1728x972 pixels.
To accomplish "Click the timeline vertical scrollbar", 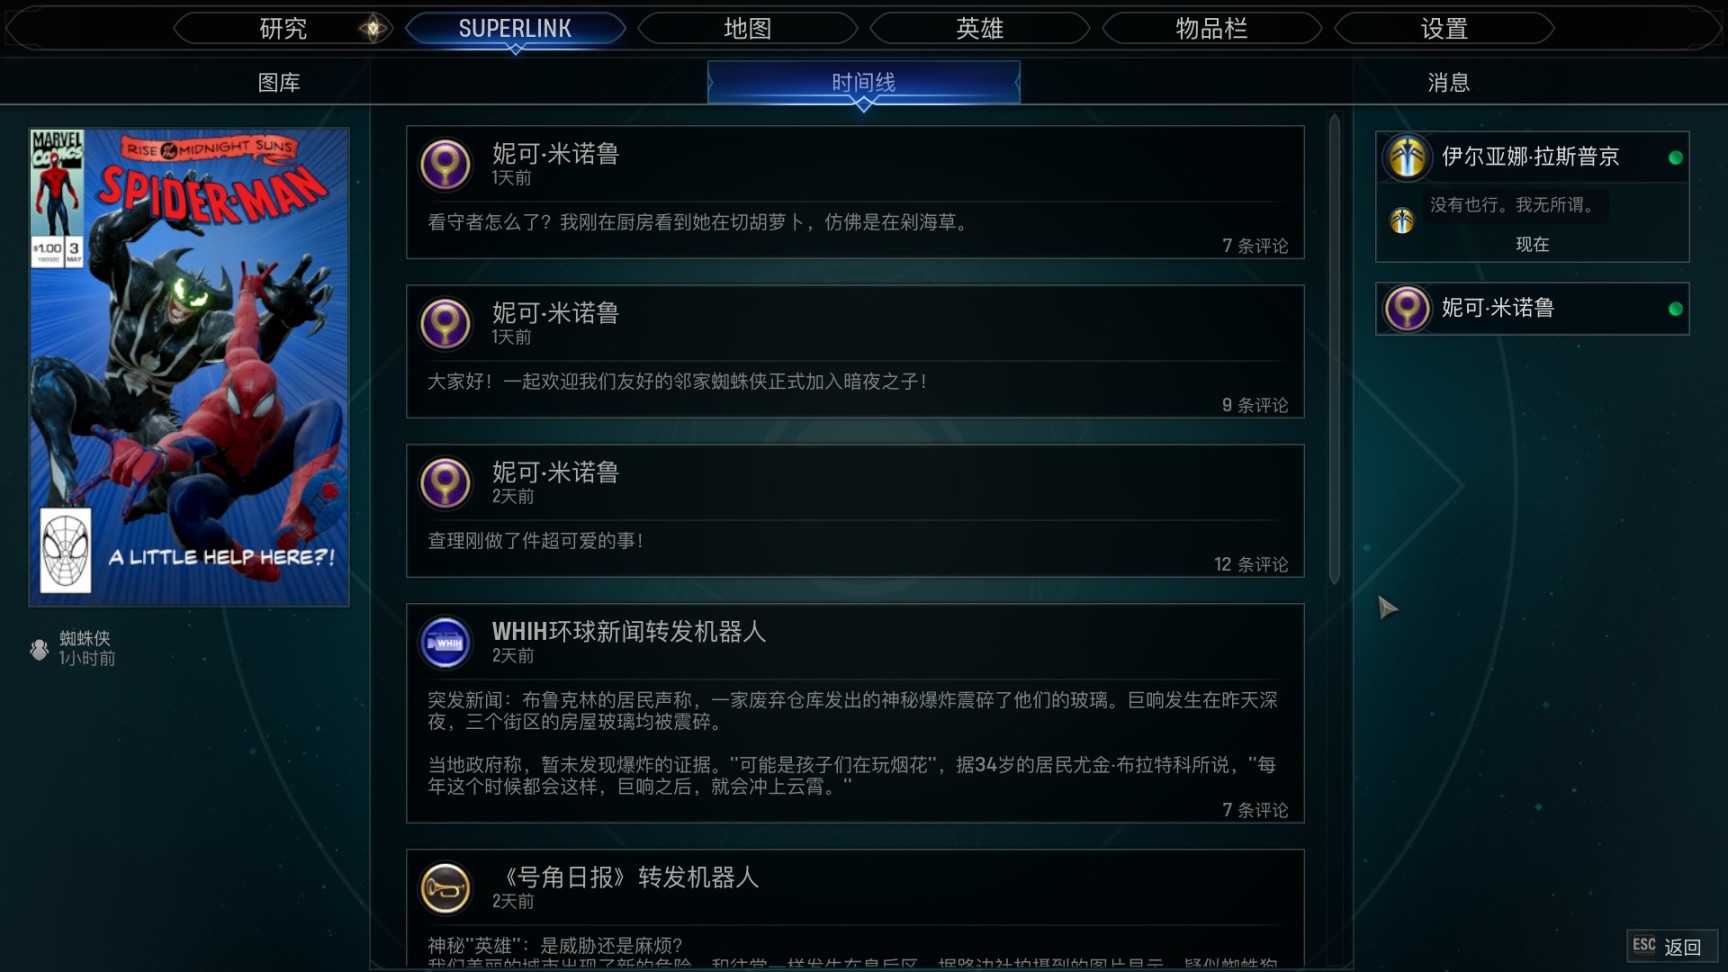I will coord(1334,350).
